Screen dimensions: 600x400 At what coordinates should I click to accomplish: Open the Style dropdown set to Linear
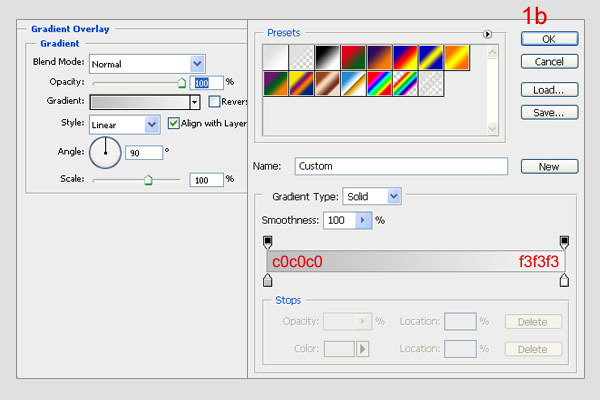point(152,125)
